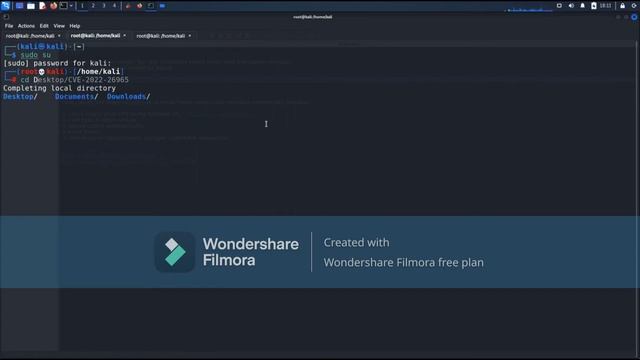This screenshot has width=640, height=360.
Task: Click the logout power icon
Action: pyautogui.click(x=634, y=6)
